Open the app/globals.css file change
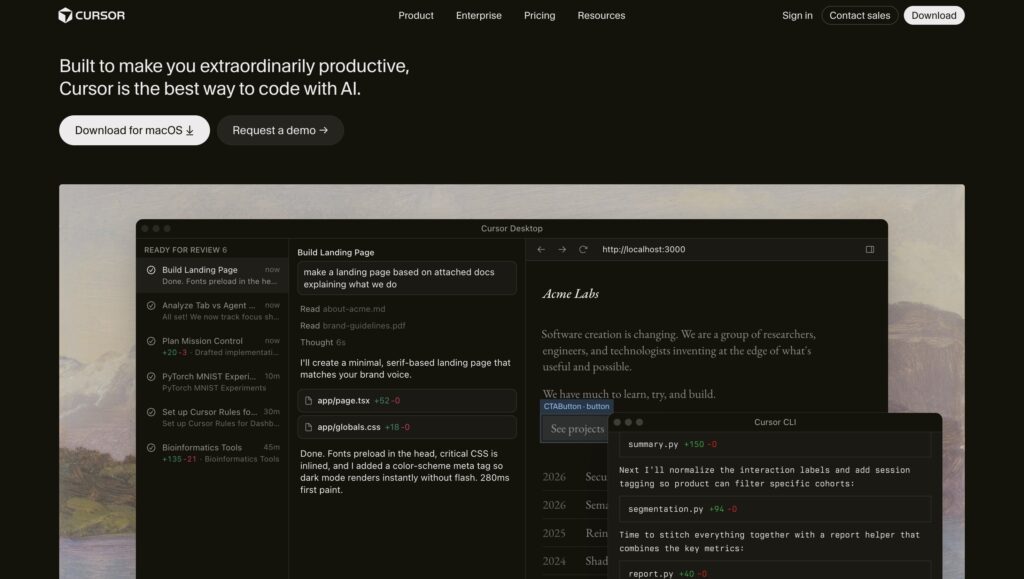 (x=407, y=427)
